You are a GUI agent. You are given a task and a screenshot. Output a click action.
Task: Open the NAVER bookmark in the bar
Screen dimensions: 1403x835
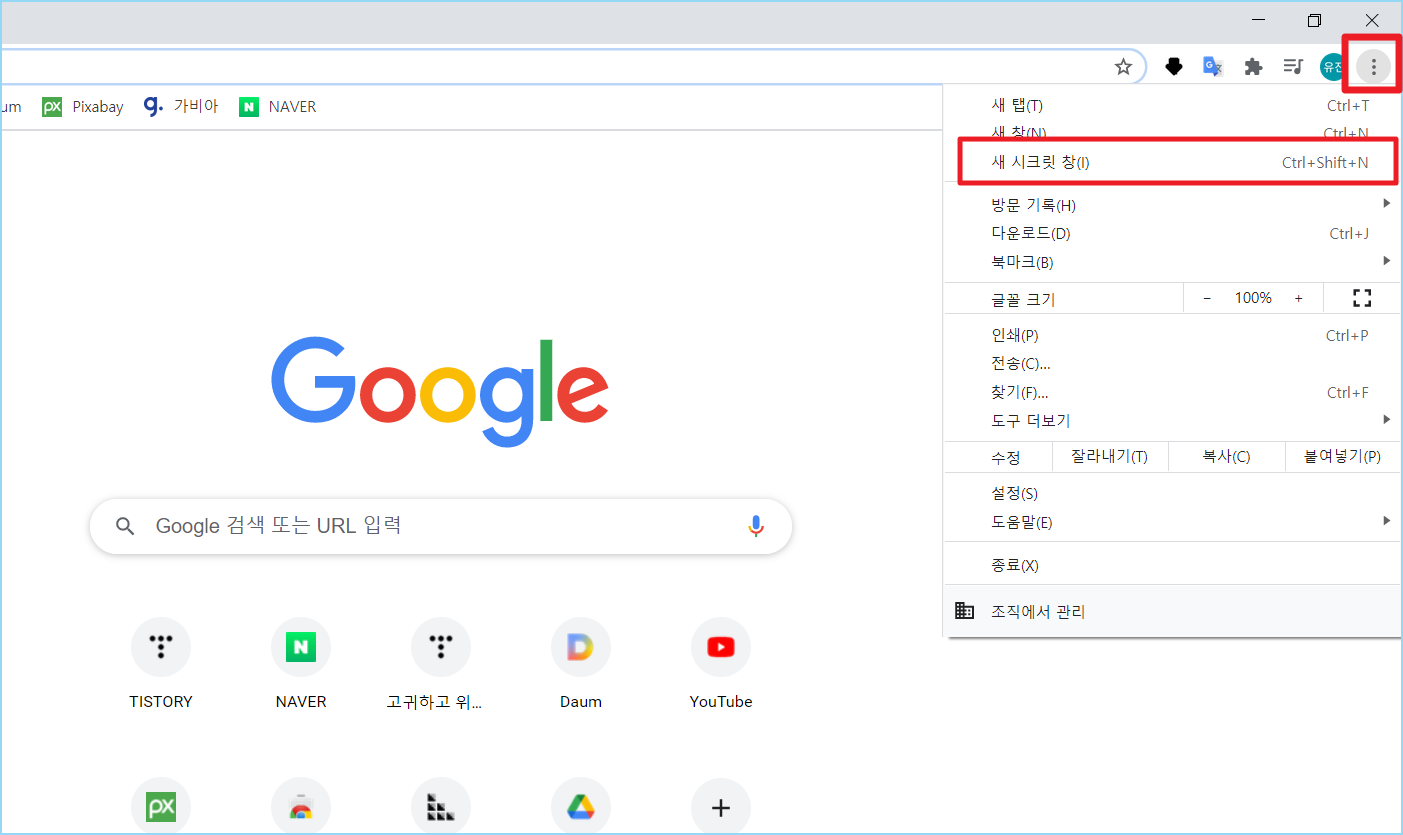(x=278, y=106)
